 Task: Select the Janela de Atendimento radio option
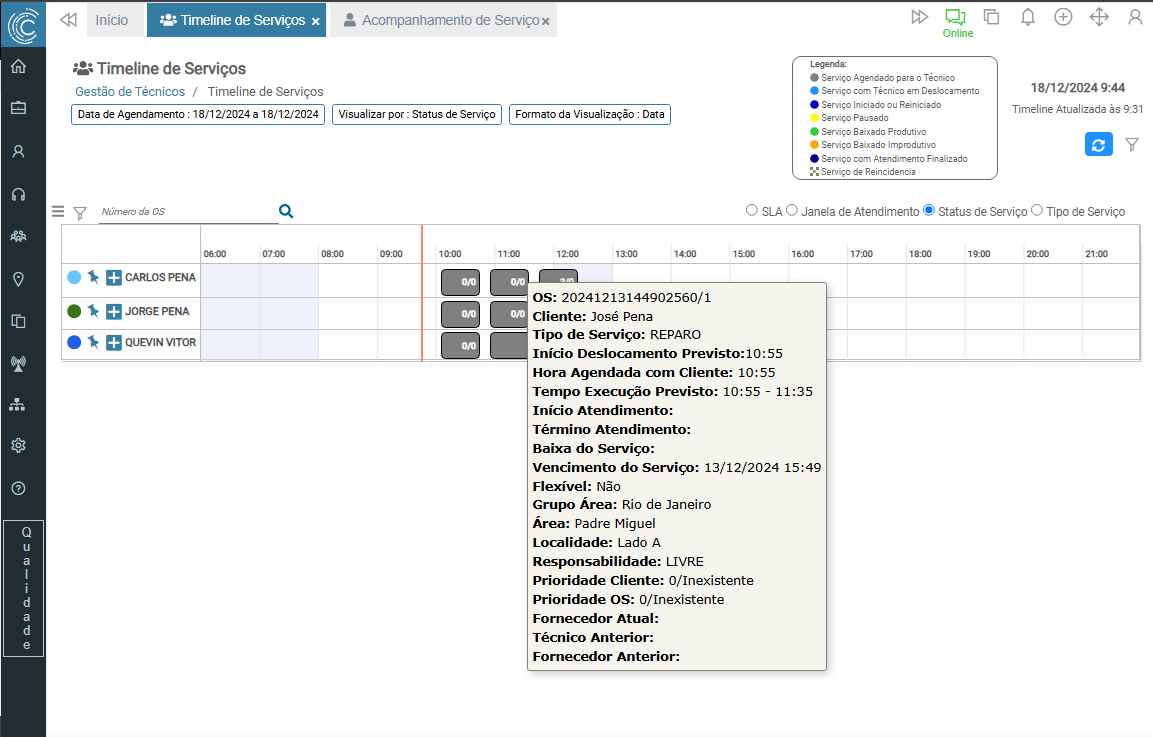(792, 210)
